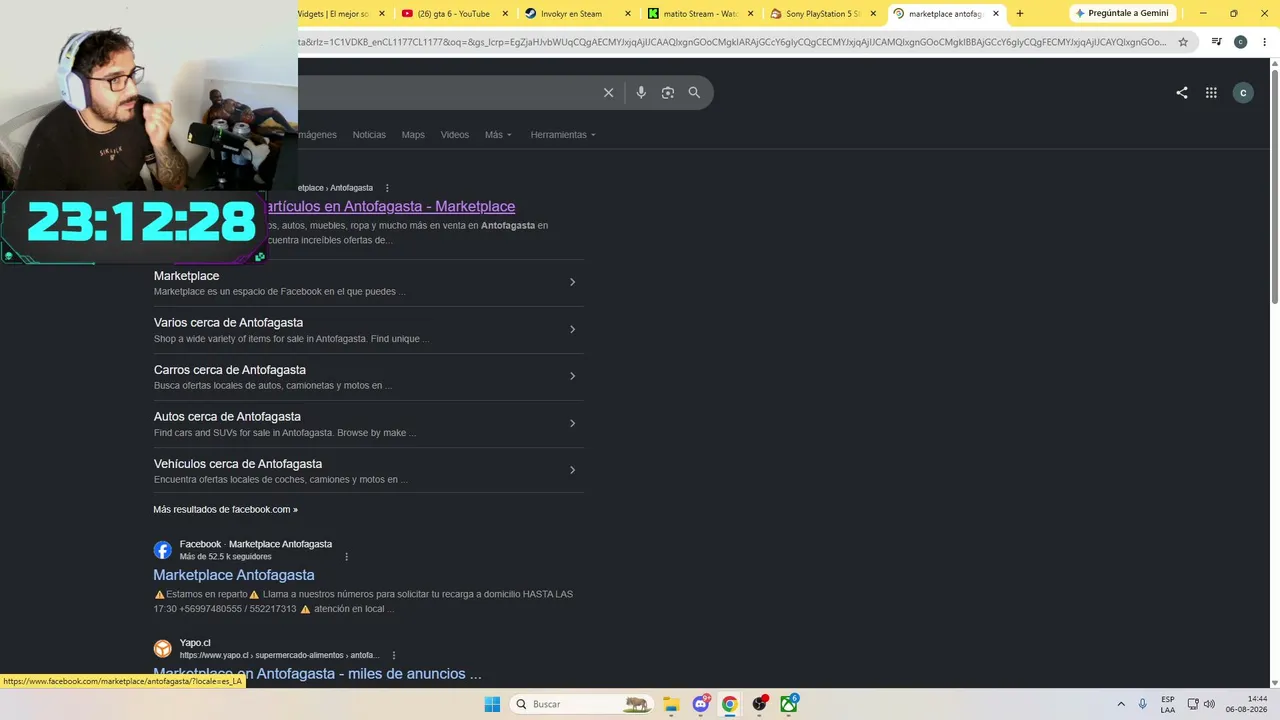Close the Invokyr en Steam tab

628,14
